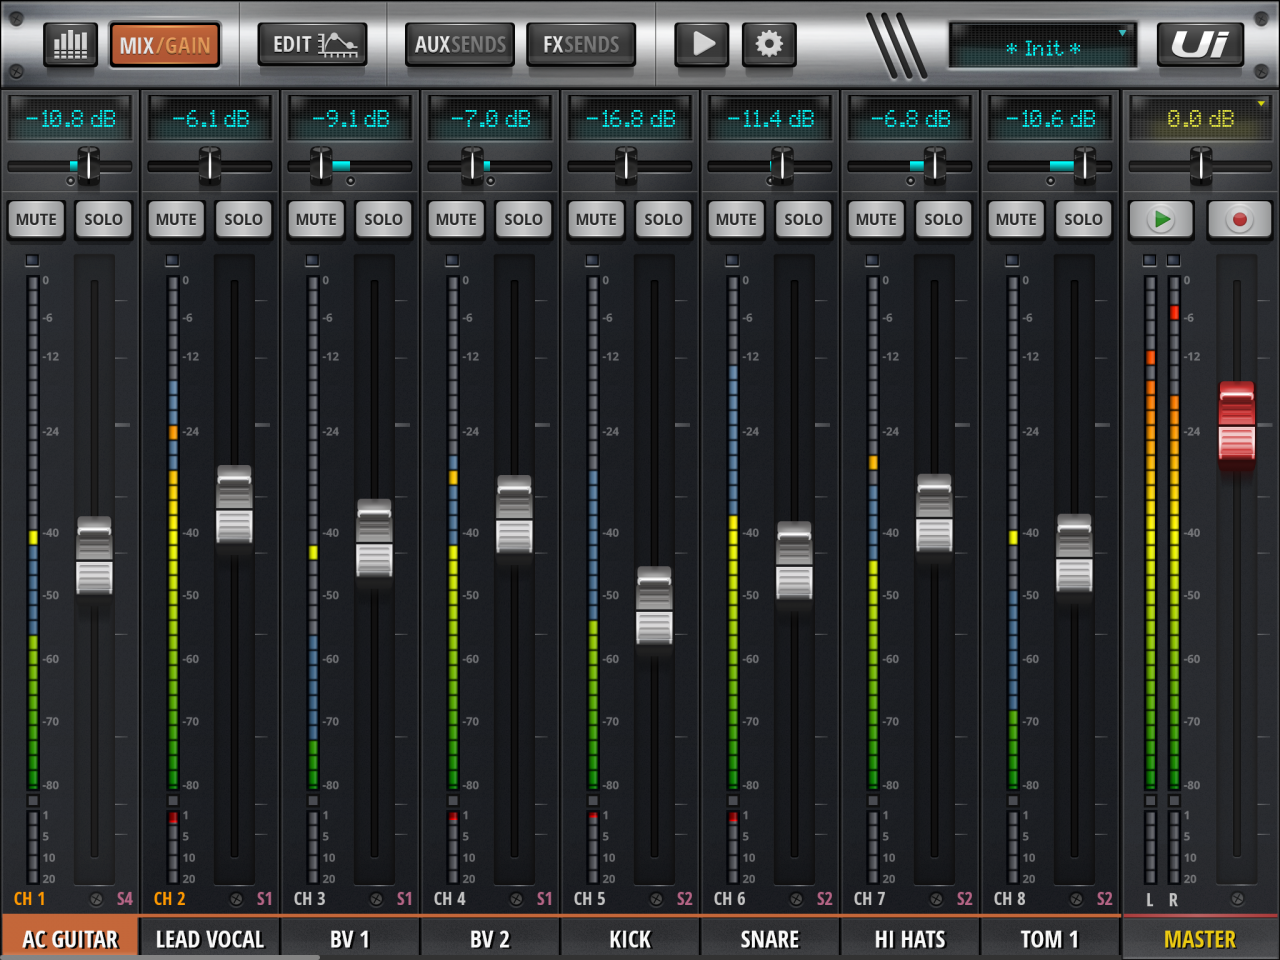Open the master 0.0 dB display dropdown
This screenshot has width=1280, height=960.
click(x=1200, y=119)
